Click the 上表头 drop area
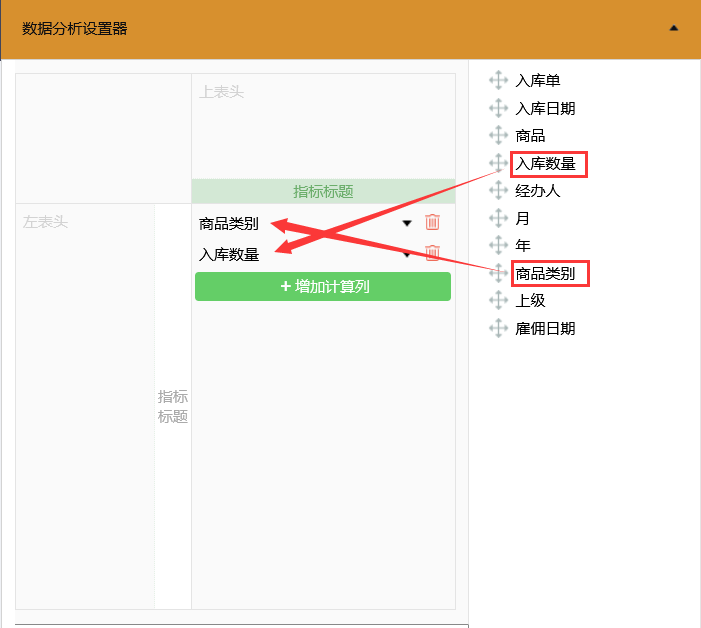Viewport: 701px width, 628px height. click(x=323, y=126)
